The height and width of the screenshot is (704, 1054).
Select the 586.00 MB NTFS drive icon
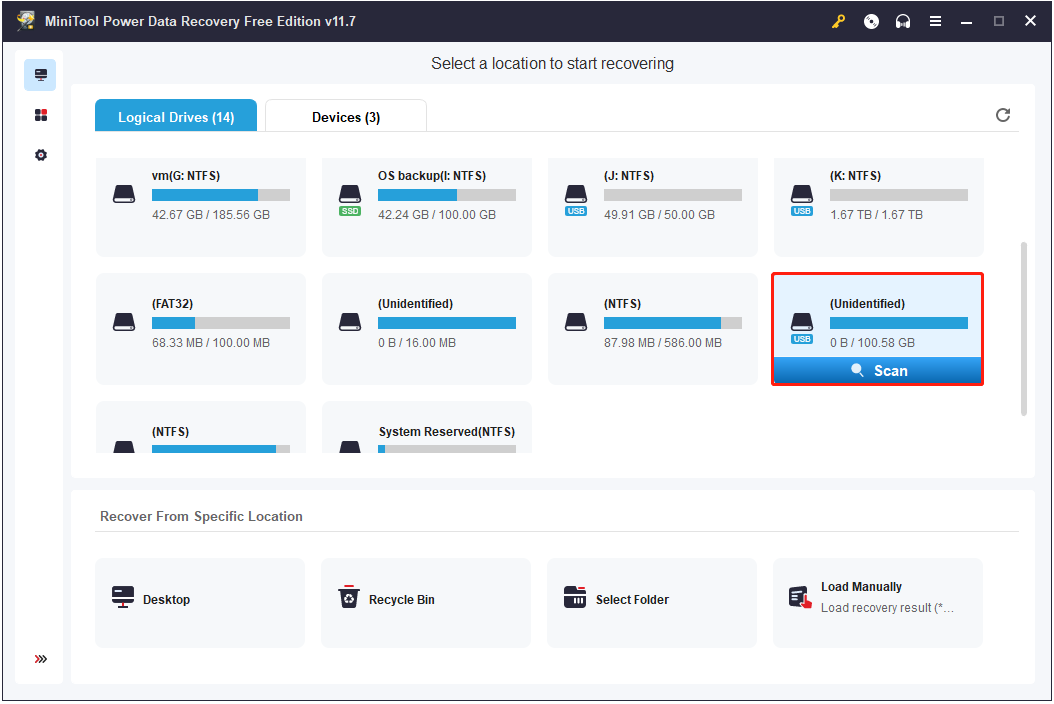pos(576,322)
